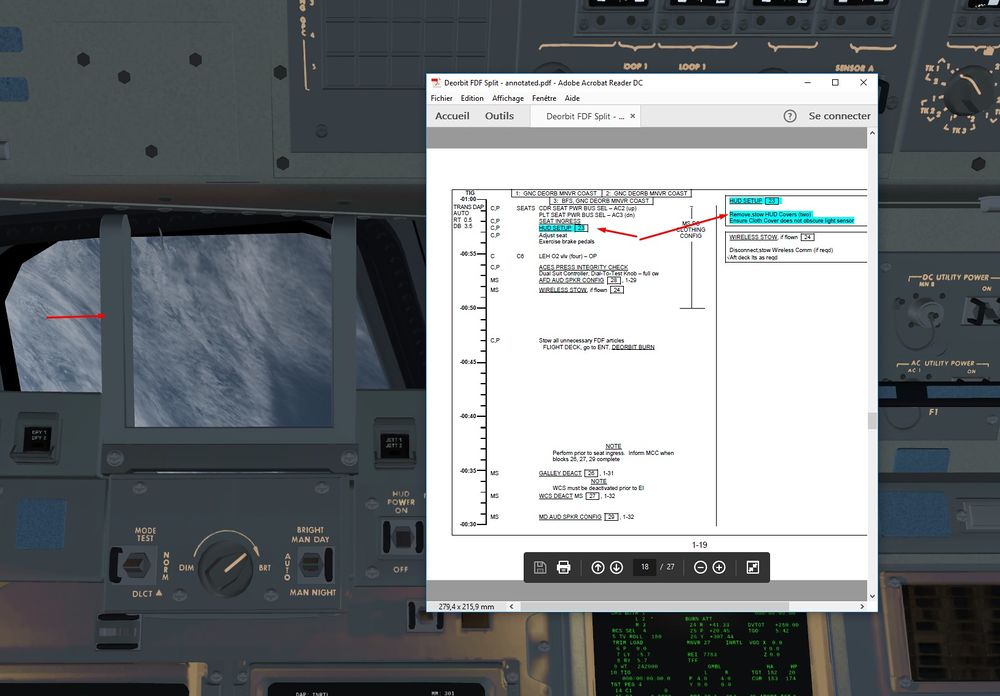This screenshot has width=1000, height=696.
Task: Click the vertical scrollbar up arrow in Acrobat
Action: (872, 133)
